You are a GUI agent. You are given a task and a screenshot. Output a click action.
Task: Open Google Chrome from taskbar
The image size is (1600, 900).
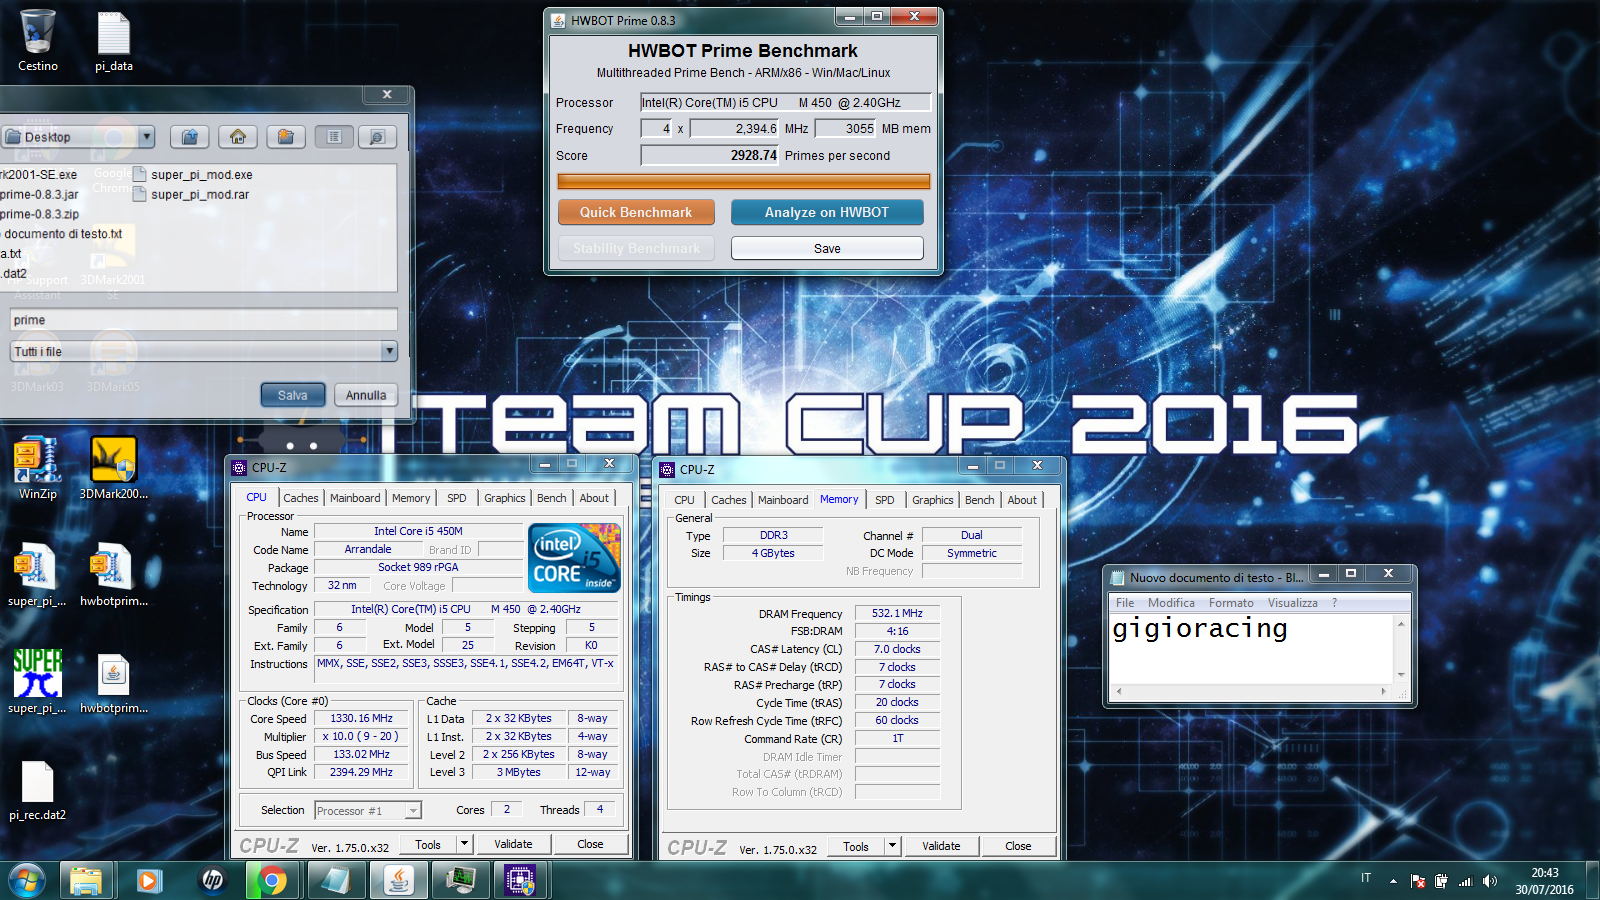coord(272,880)
